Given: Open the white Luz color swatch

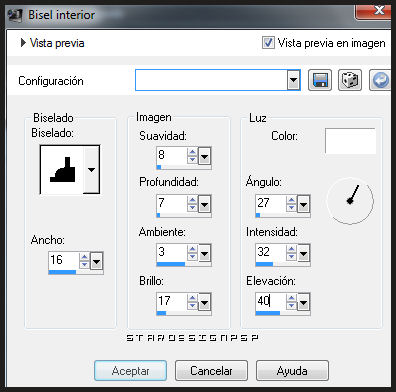Looking at the screenshot, I should click(x=350, y=141).
